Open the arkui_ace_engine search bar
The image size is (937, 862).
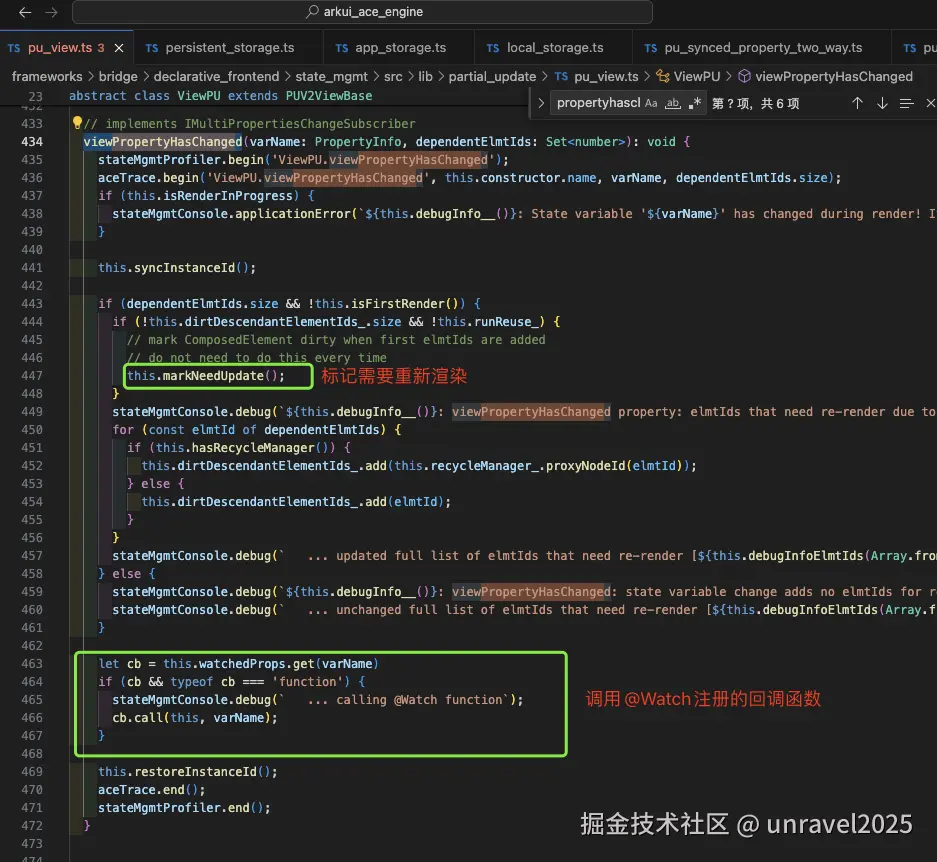[x=362, y=12]
